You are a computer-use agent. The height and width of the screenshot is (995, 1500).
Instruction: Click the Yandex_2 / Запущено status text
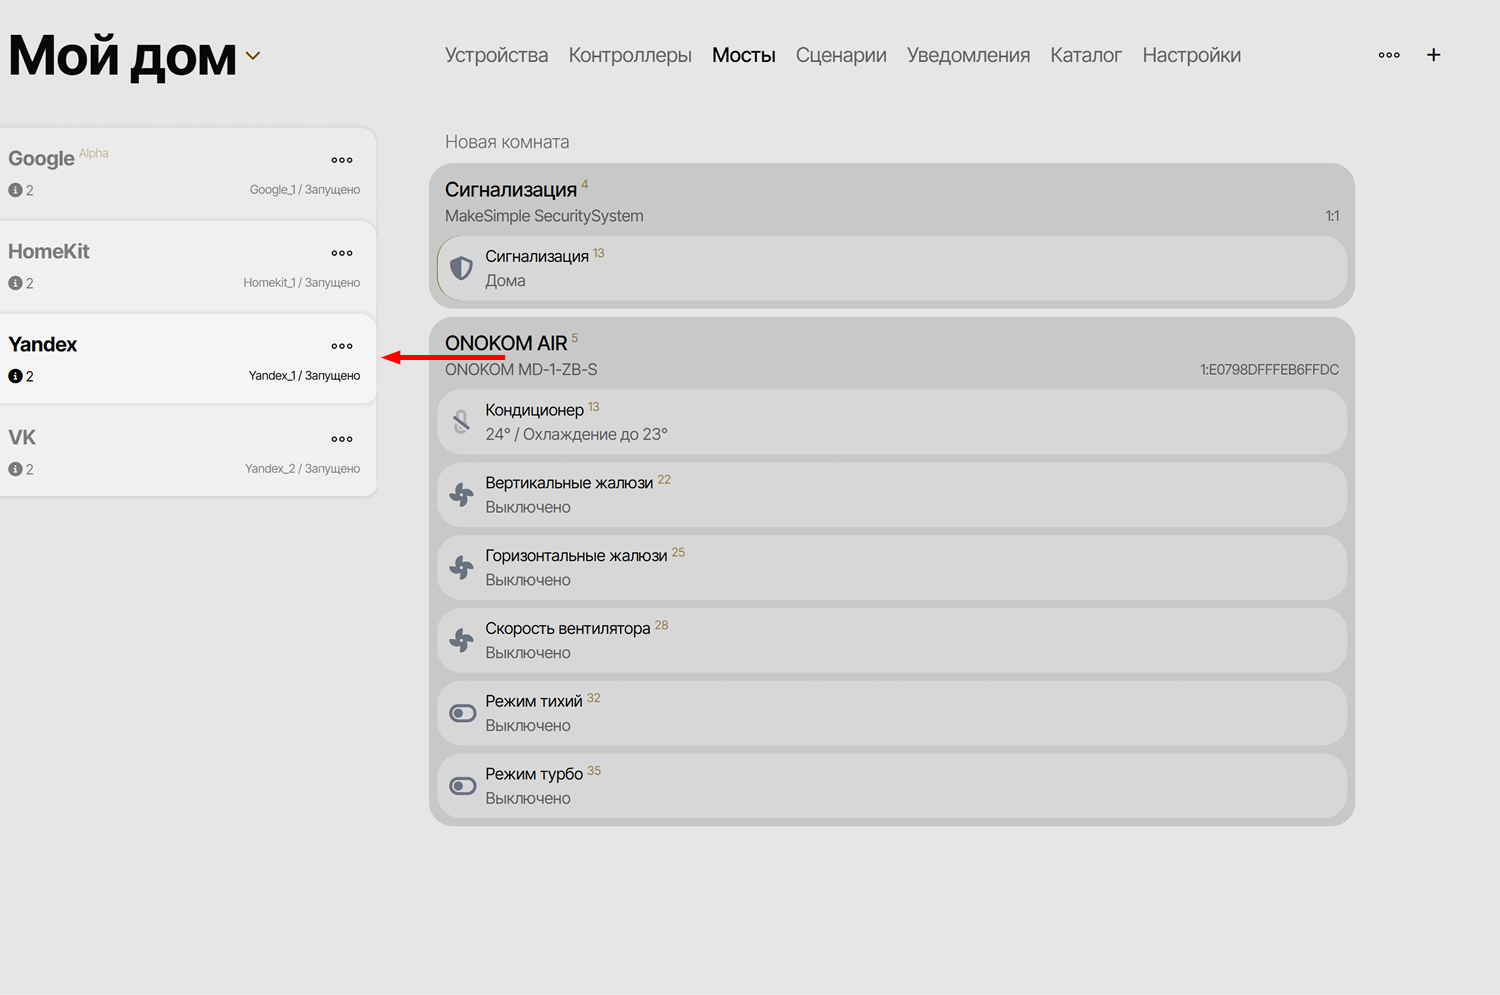[303, 469]
